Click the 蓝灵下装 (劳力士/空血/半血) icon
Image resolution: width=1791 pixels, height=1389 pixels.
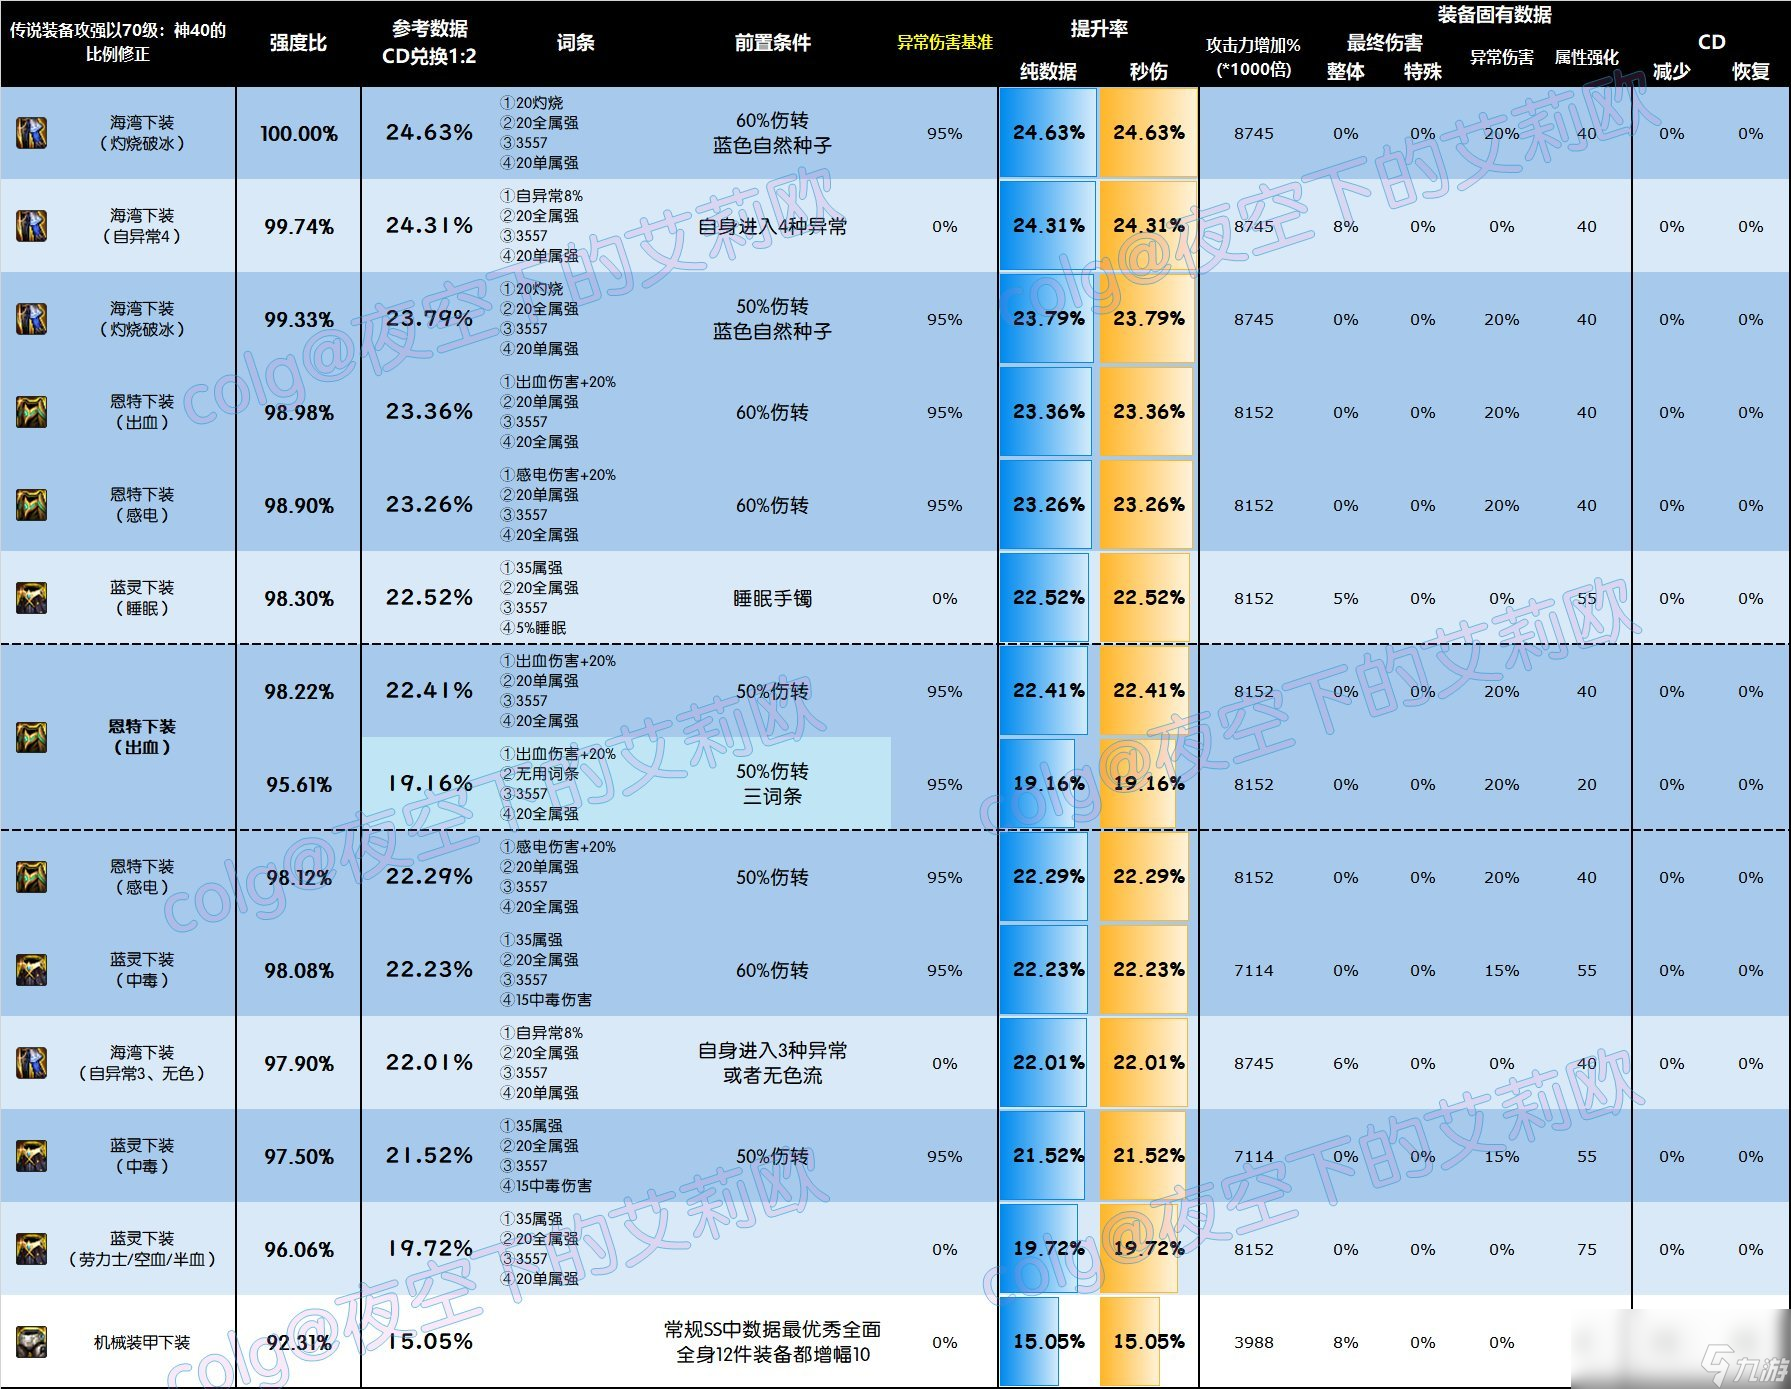click(31, 1249)
